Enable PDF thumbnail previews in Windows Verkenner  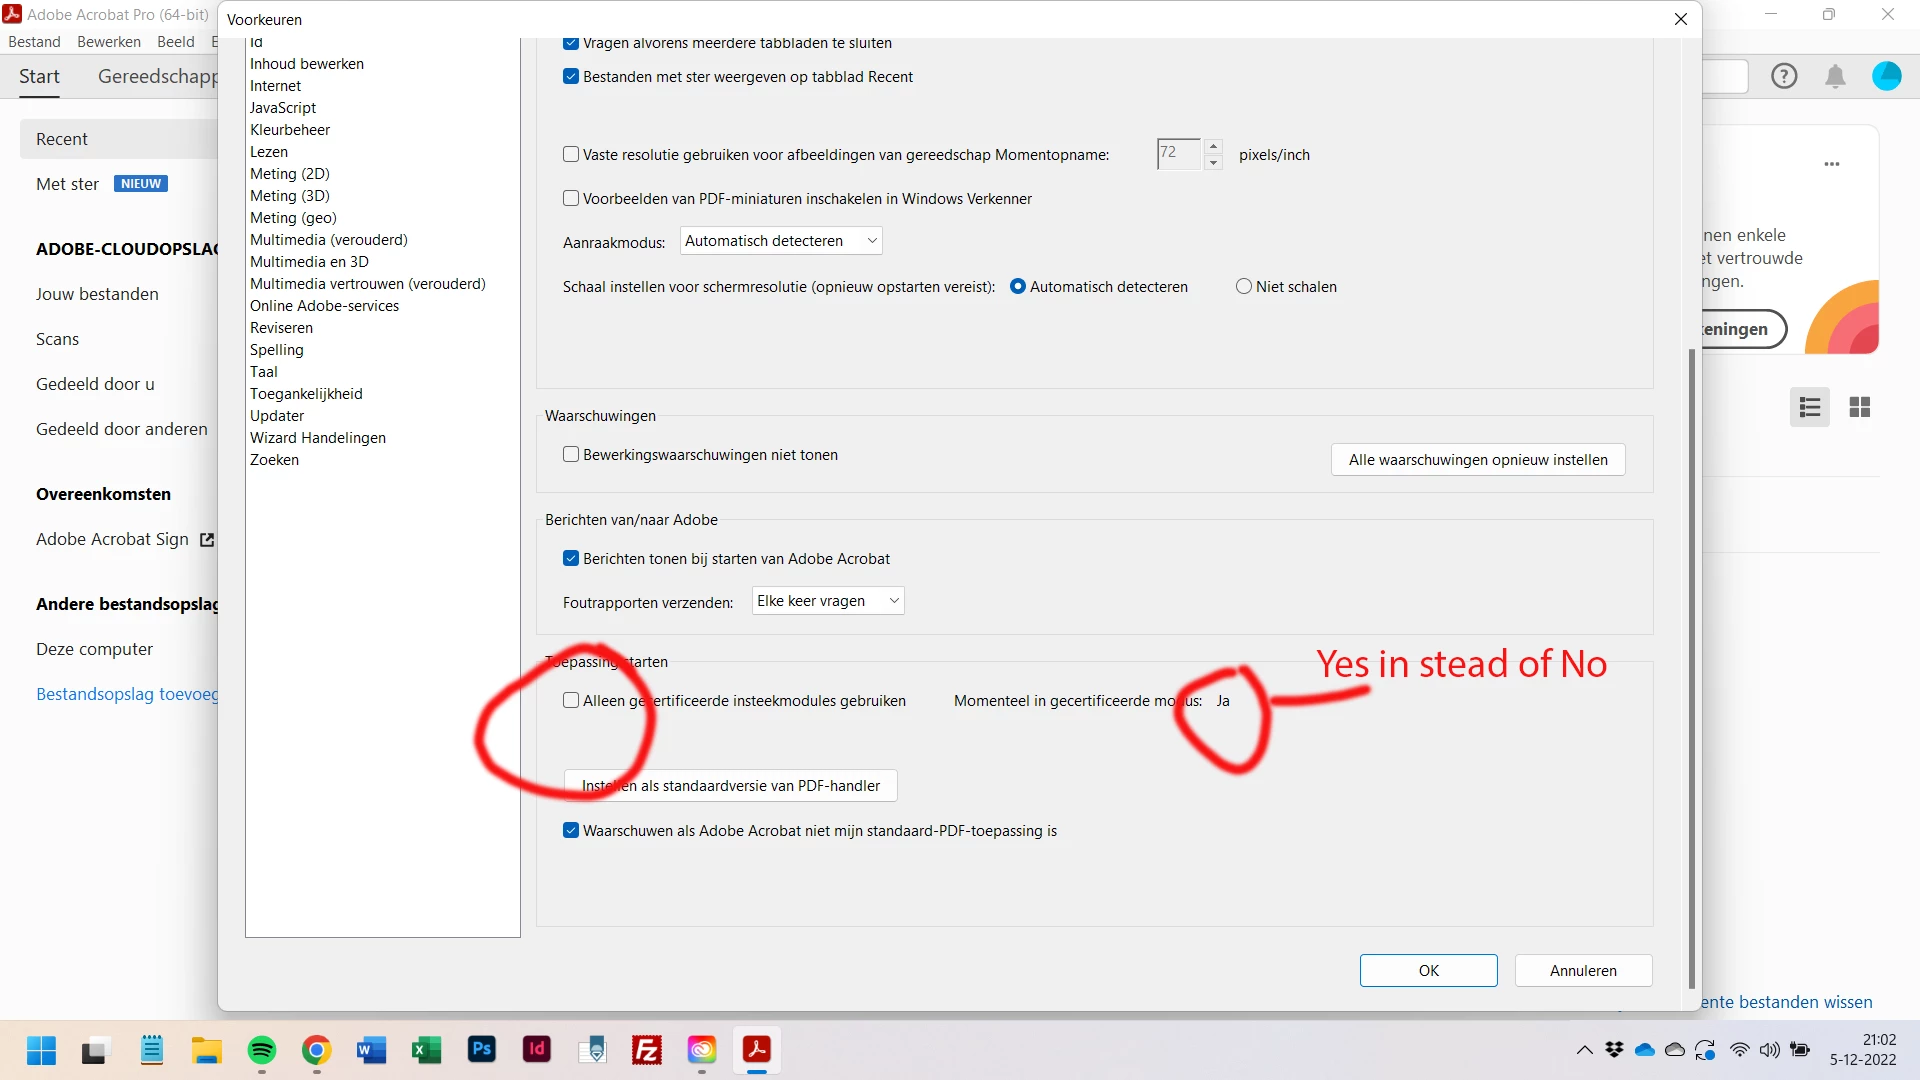pos(571,199)
